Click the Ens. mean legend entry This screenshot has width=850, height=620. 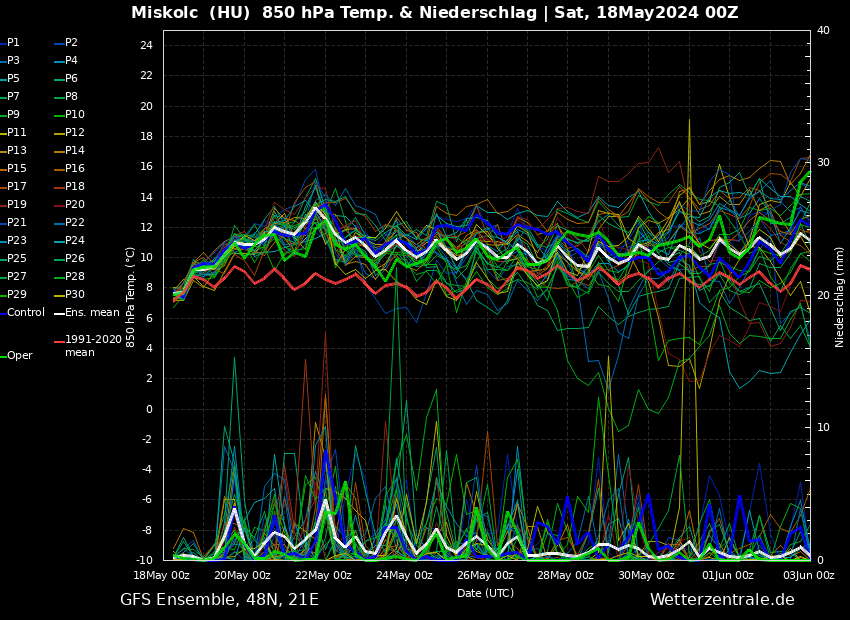(x=92, y=313)
